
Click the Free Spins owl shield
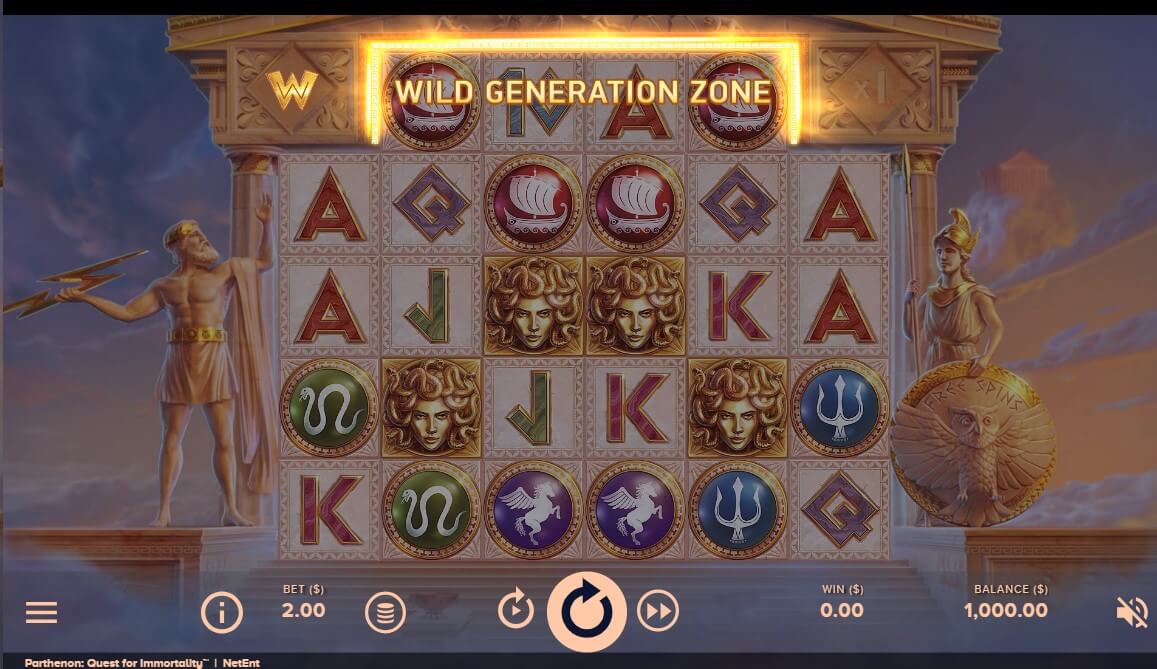click(x=973, y=445)
